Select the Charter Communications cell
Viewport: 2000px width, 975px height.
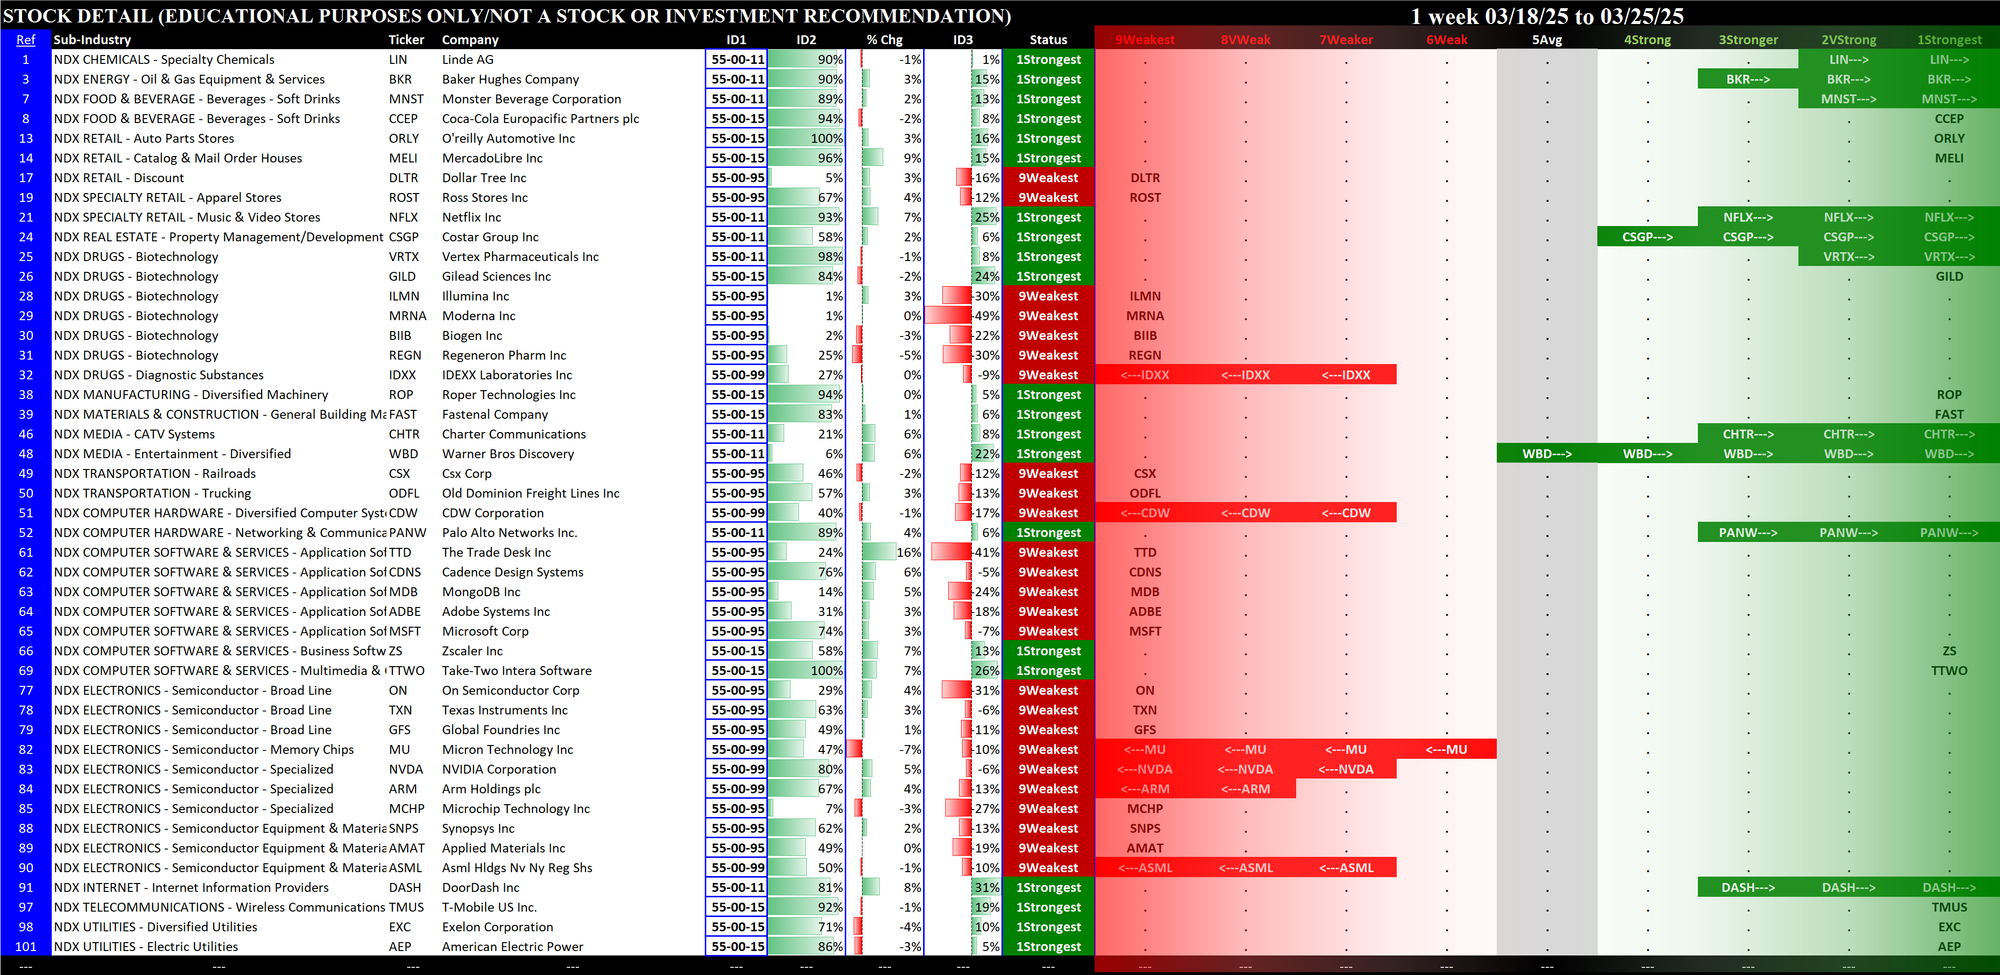coord(514,434)
